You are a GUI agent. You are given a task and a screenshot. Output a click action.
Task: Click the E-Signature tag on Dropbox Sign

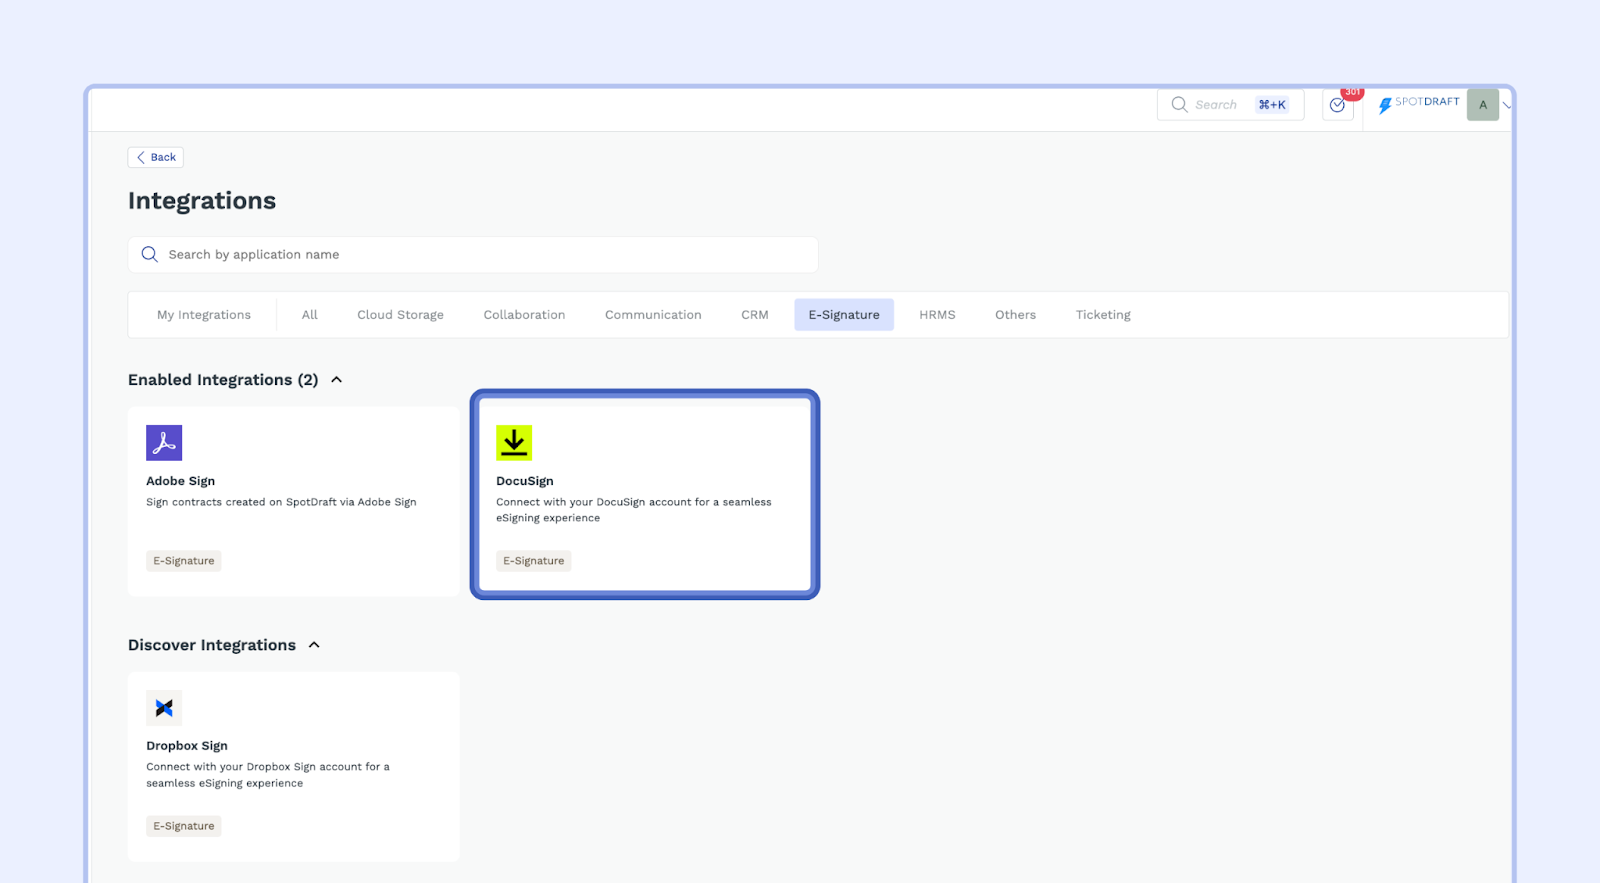pyautogui.click(x=184, y=826)
